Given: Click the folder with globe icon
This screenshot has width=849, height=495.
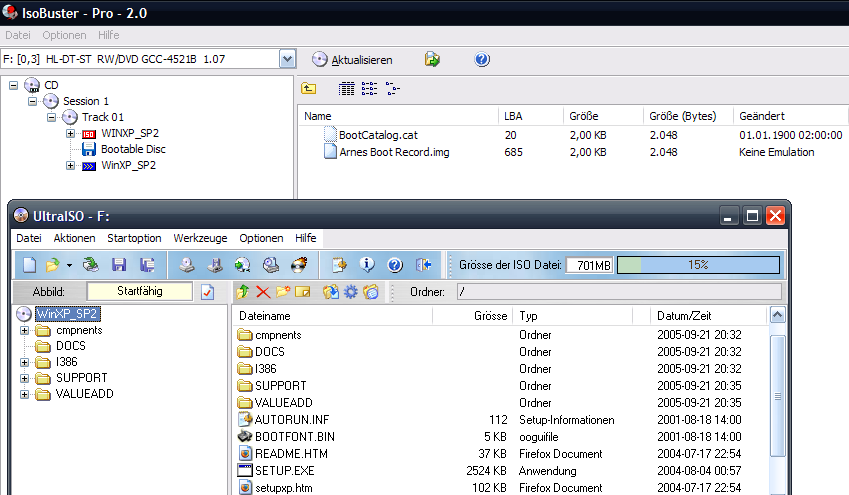Looking at the screenshot, I should pos(371,292).
